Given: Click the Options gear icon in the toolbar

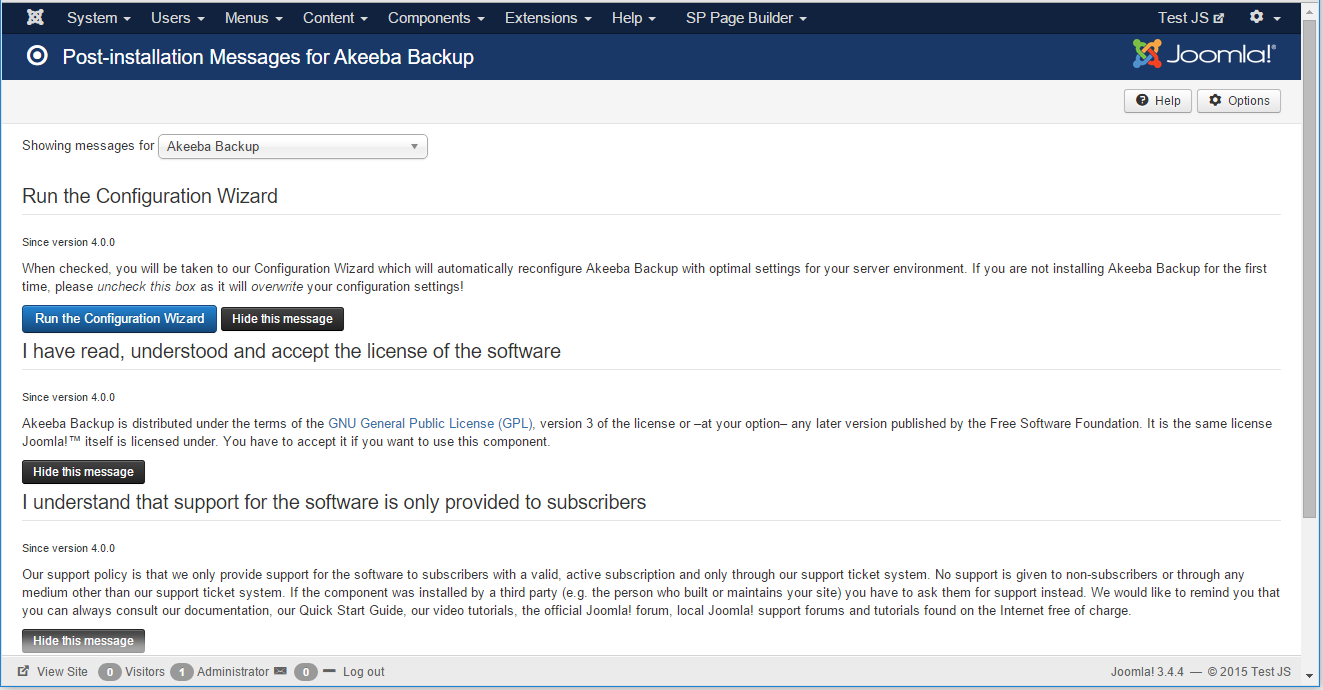Looking at the screenshot, I should click(x=1216, y=100).
